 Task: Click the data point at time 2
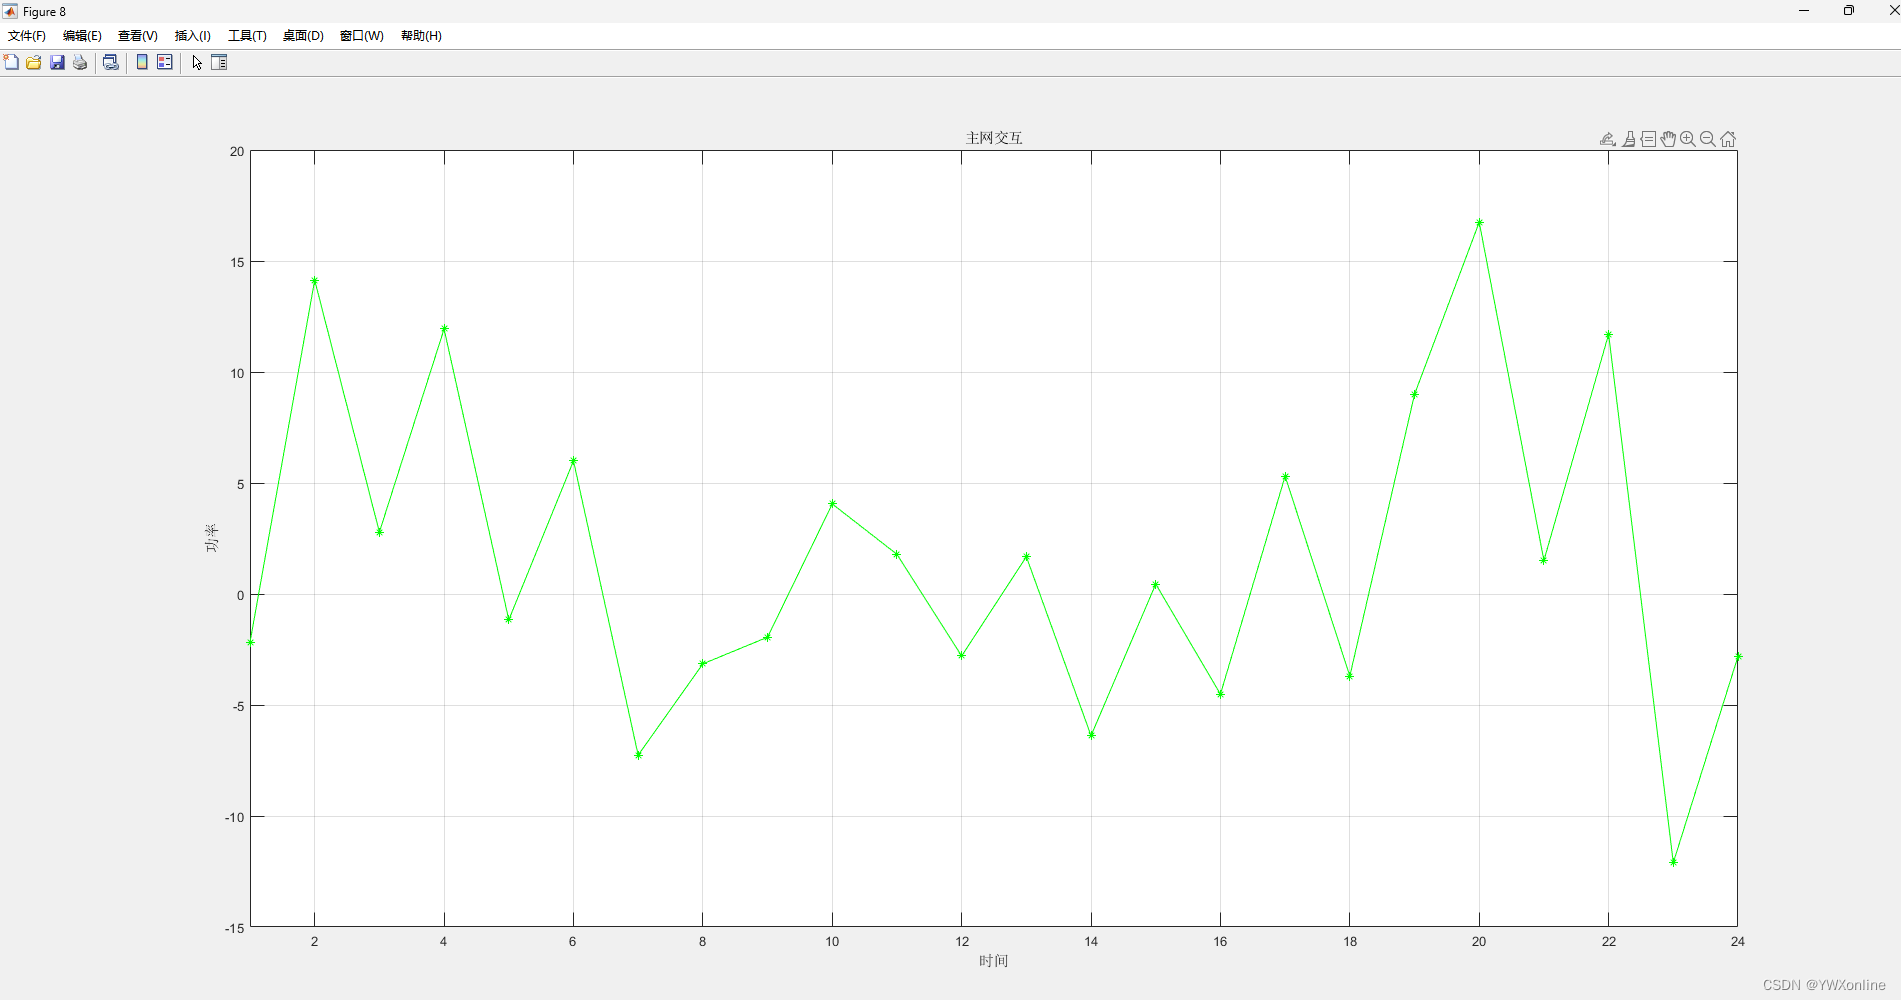tap(314, 281)
